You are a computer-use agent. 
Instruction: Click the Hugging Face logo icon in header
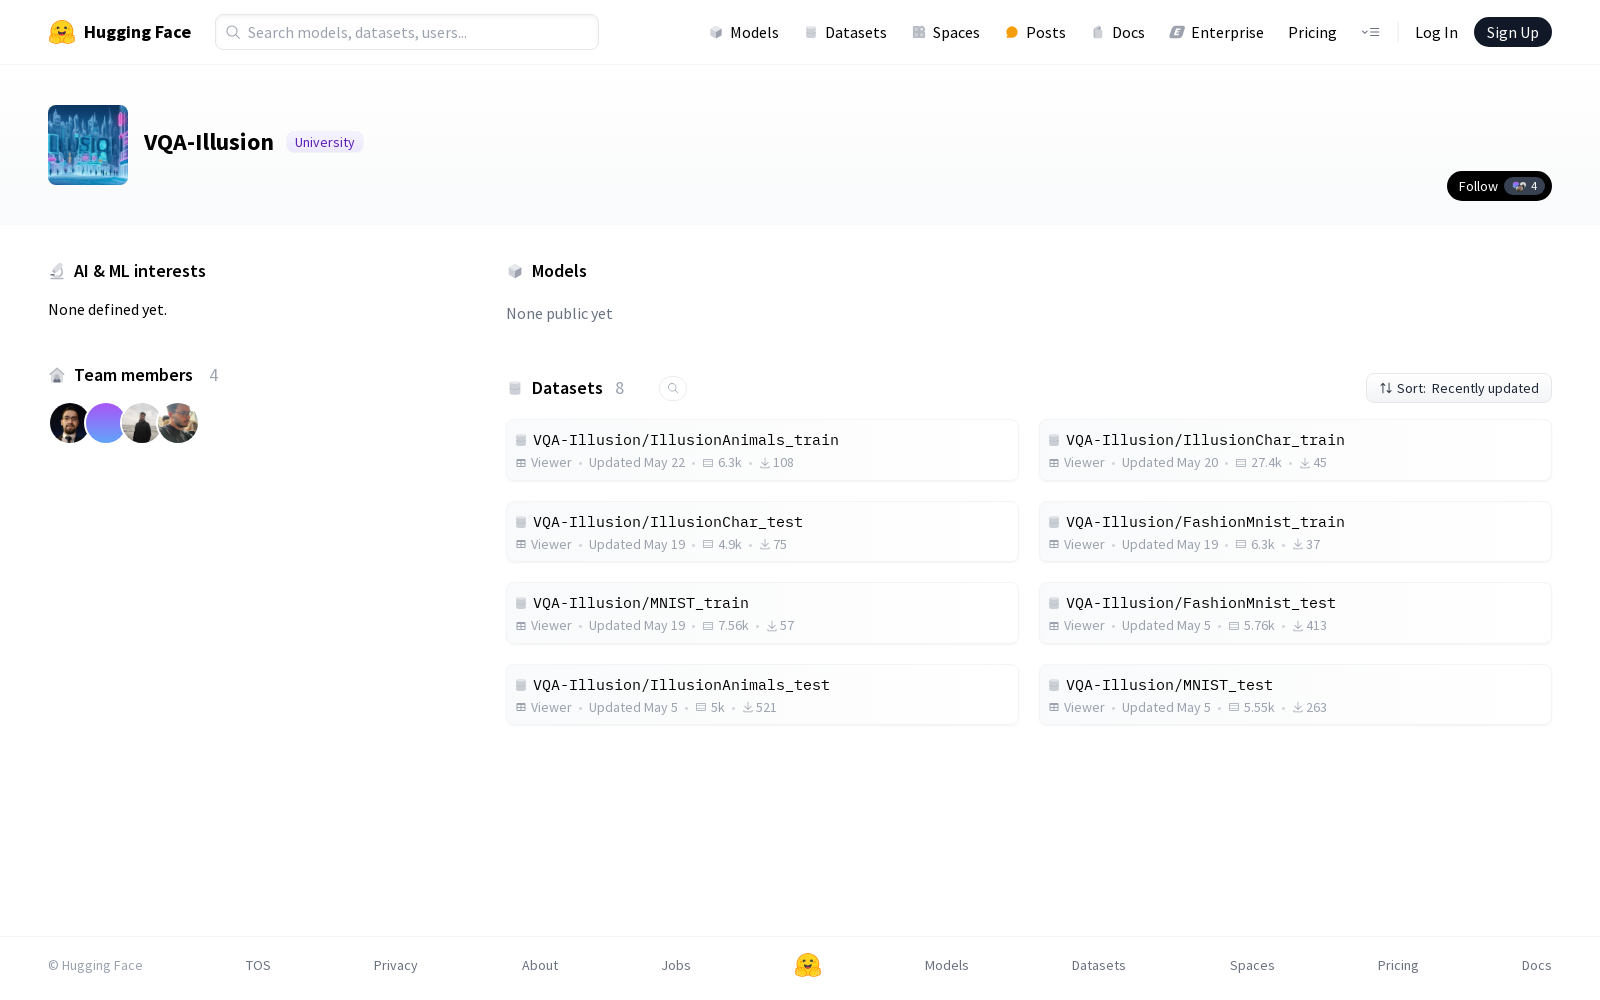62,32
